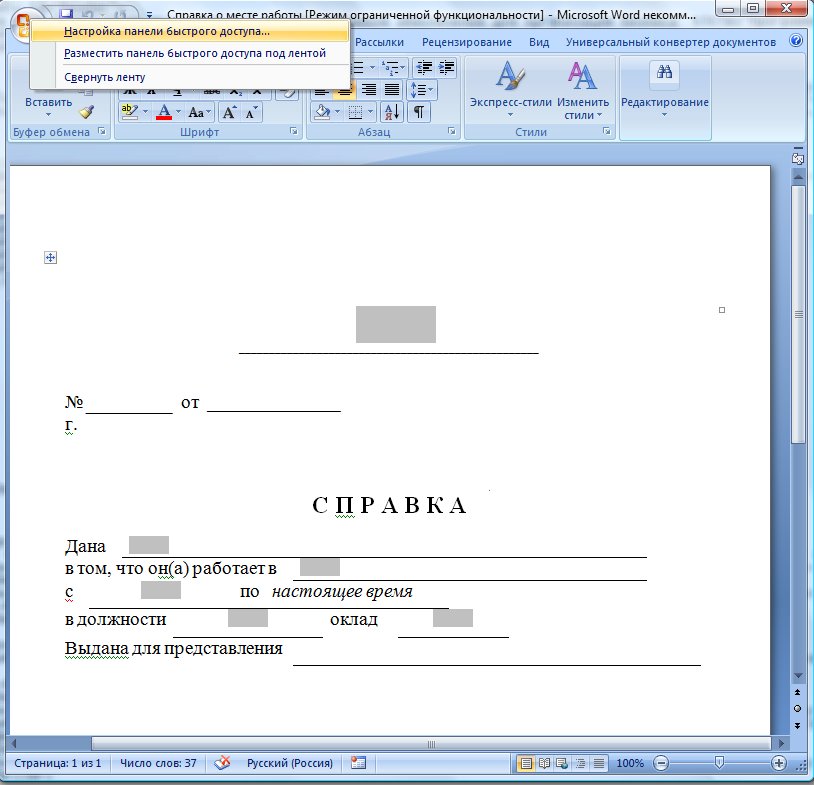Click the borders grid icon

click(x=356, y=112)
